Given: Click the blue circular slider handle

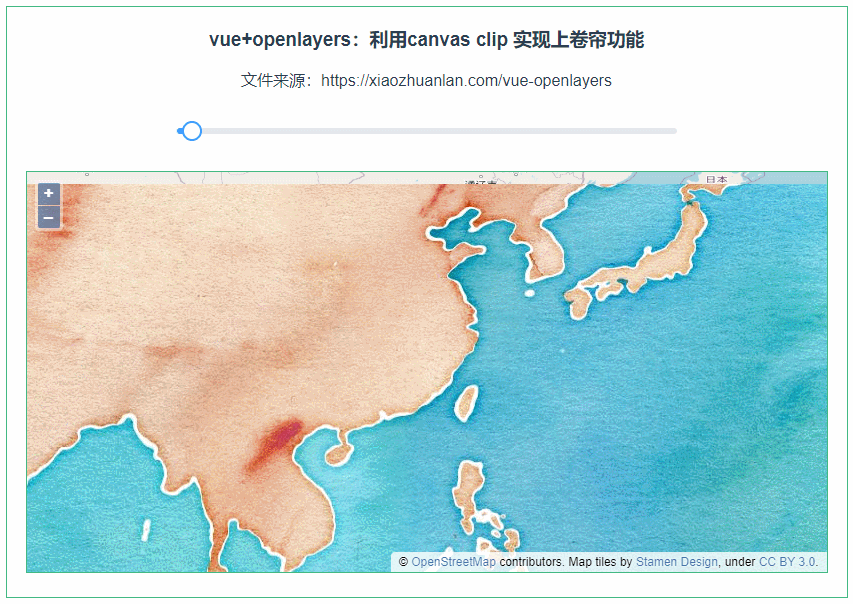Looking at the screenshot, I should pyautogui.click(x=191, y=131).
